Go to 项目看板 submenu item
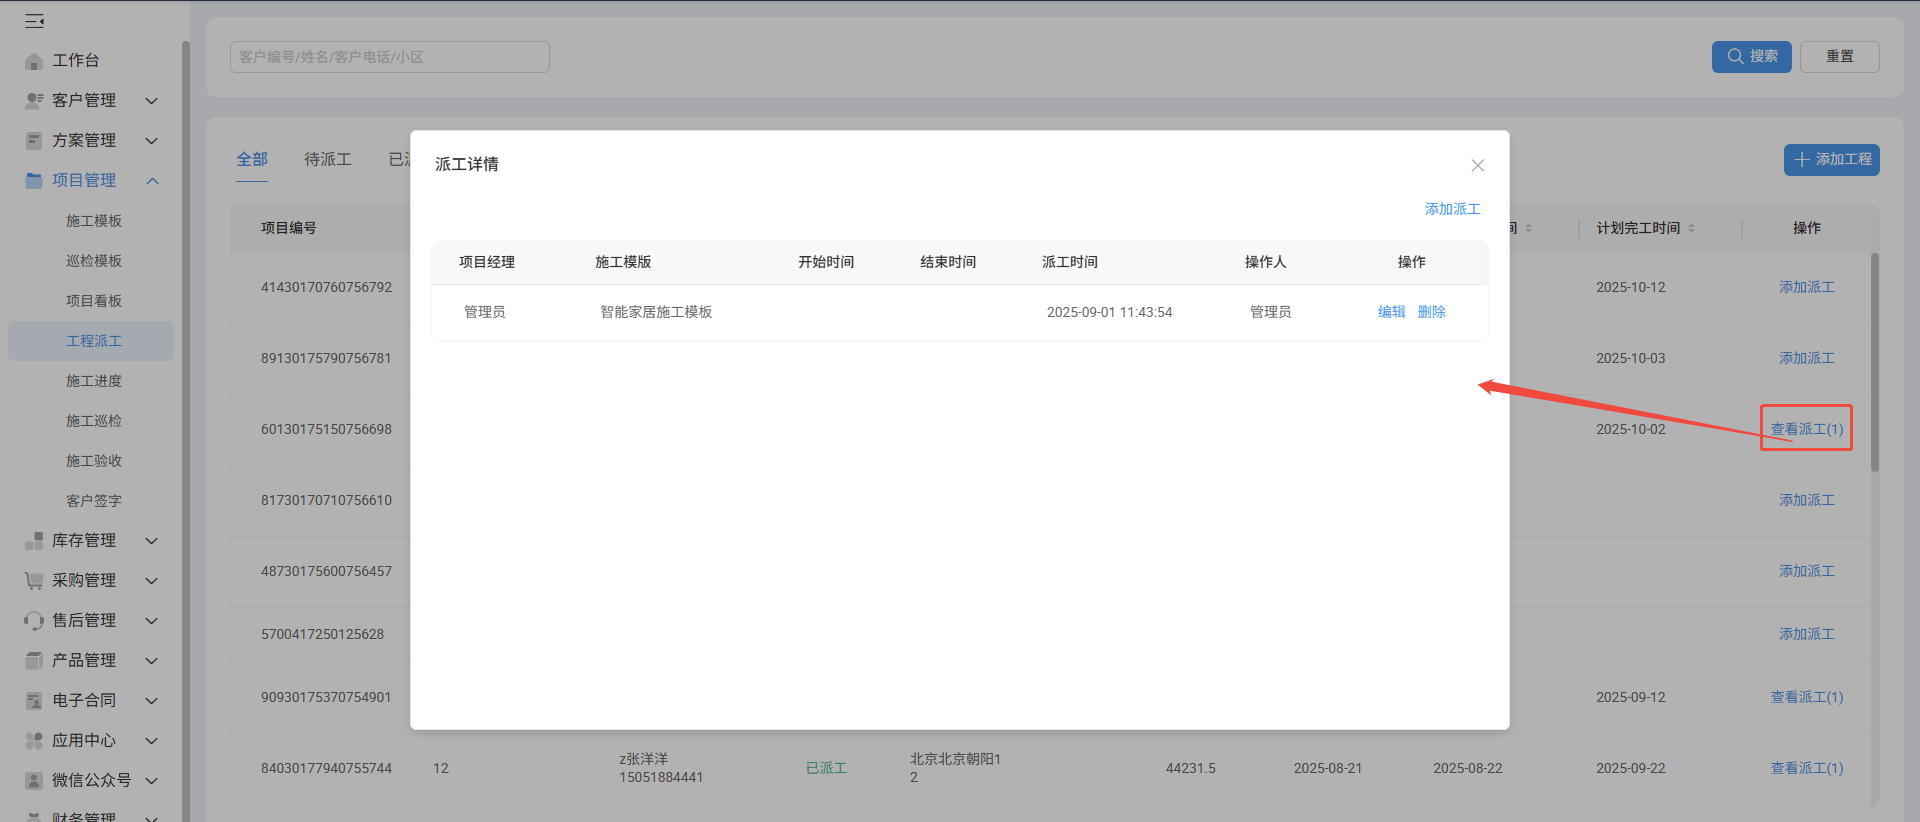Viewport: 1920px width, 822px height. coord(94,301)
